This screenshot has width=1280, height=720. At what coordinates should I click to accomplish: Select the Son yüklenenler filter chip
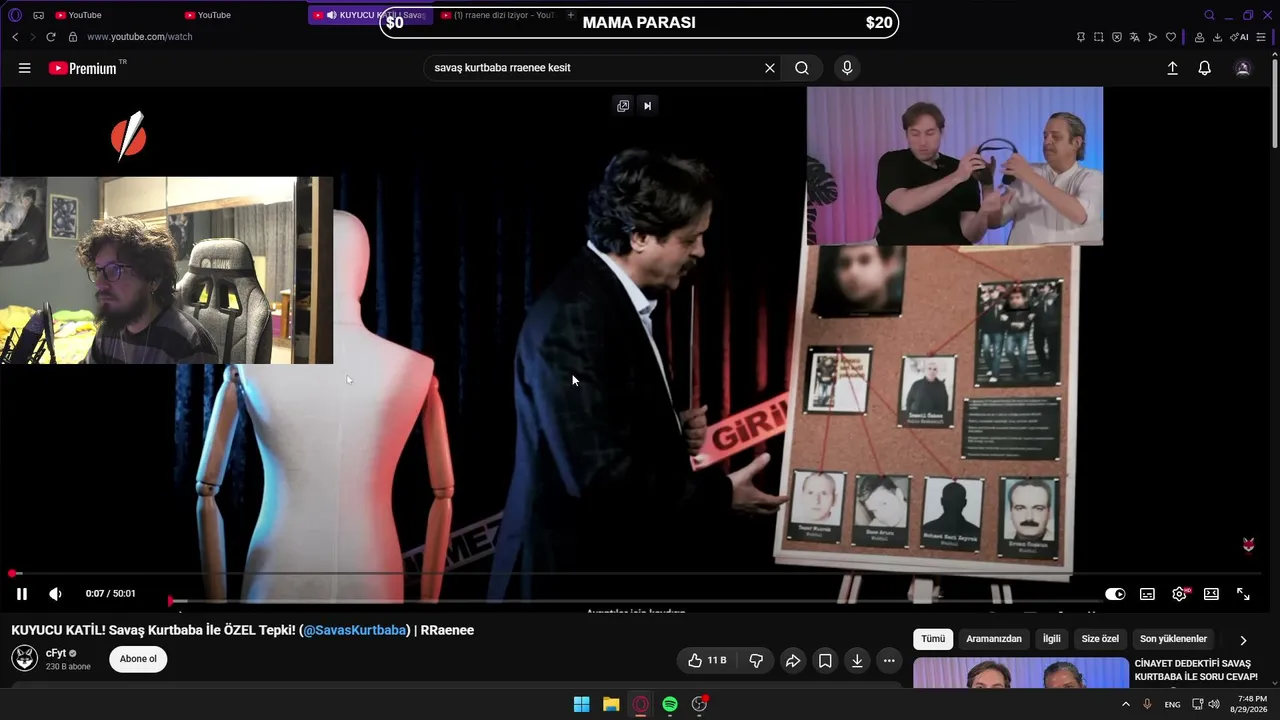[x=1174, y=639]
